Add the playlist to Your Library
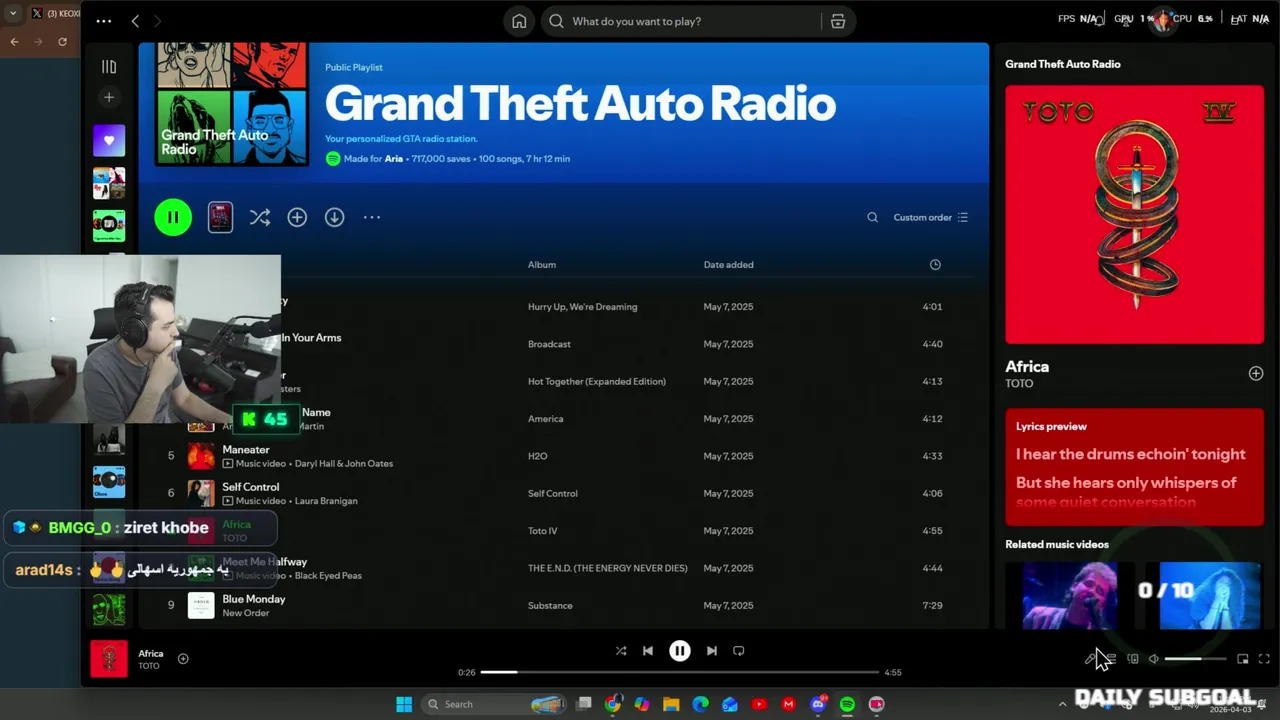1280x720 pixels. 297,217
